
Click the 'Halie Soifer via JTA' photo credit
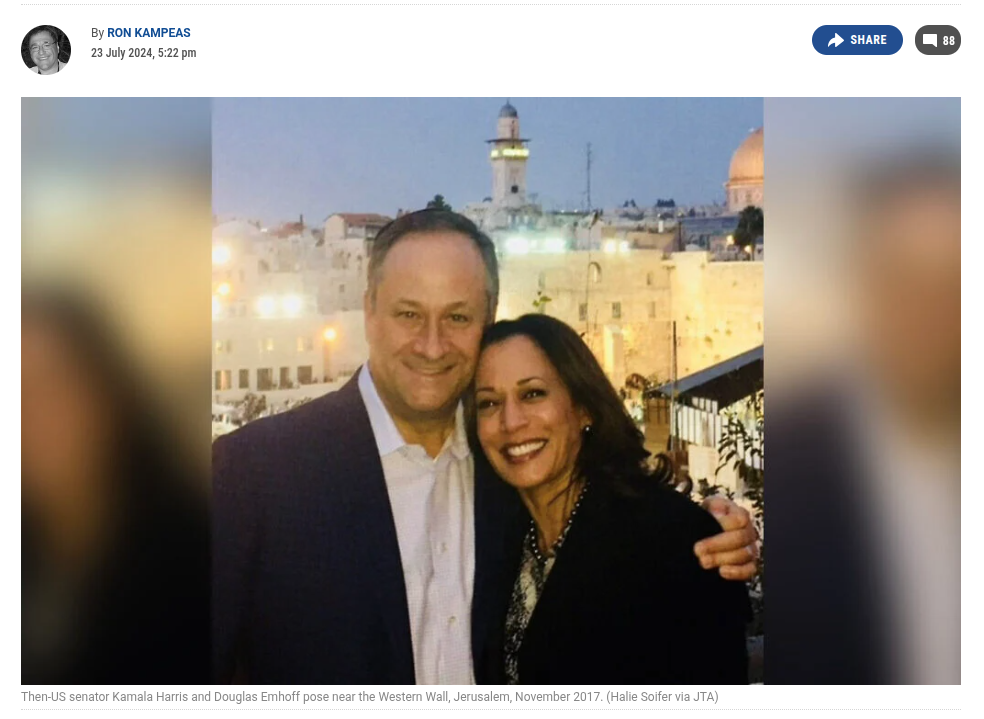(x=662, y=696)
